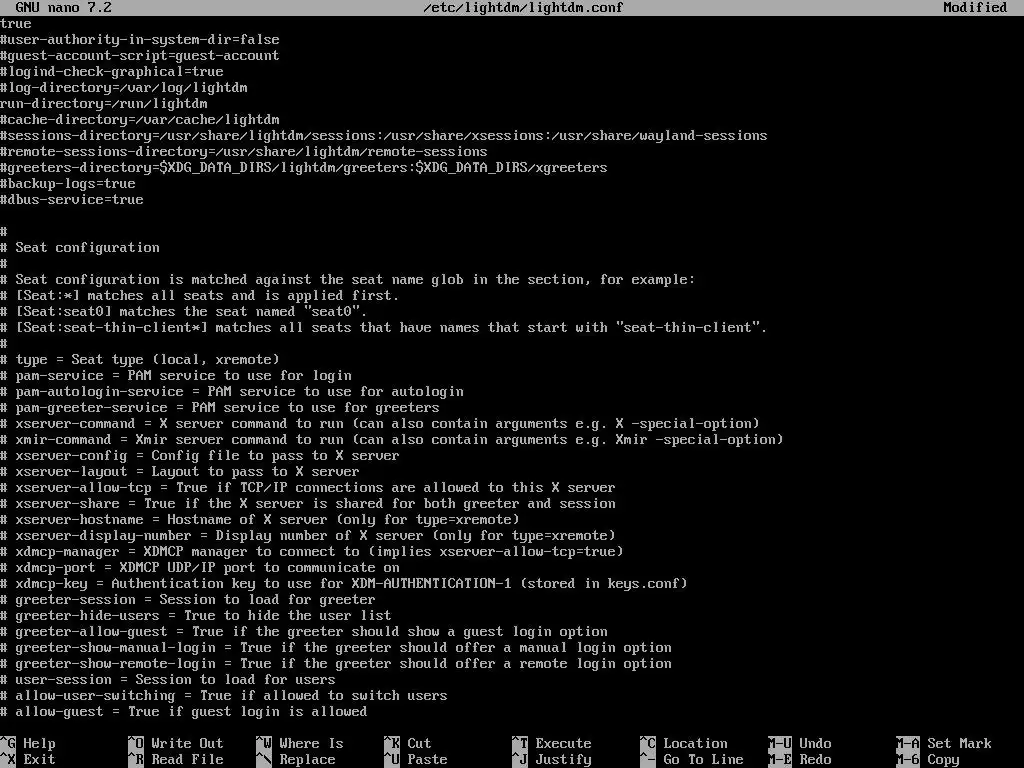Click the M-E Redo shortcut
This screenshot has width=1024, height=768.
point(800,760)
